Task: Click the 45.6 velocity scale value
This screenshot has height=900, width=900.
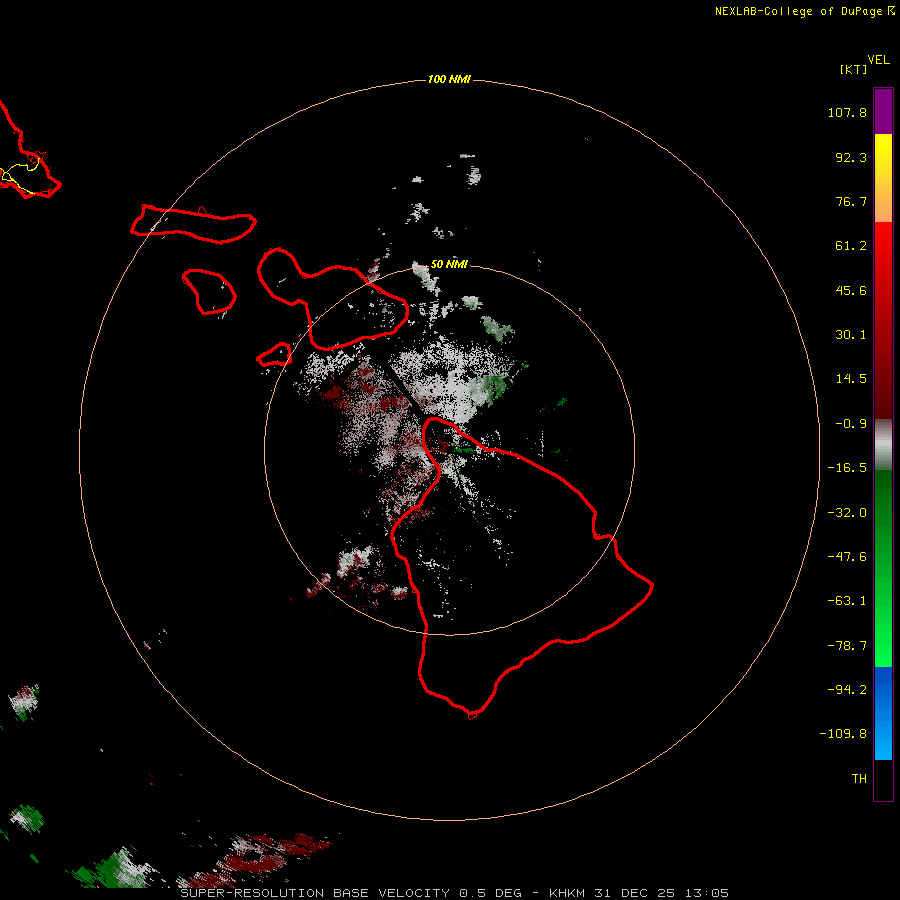Action: click(x=851, y=290)
